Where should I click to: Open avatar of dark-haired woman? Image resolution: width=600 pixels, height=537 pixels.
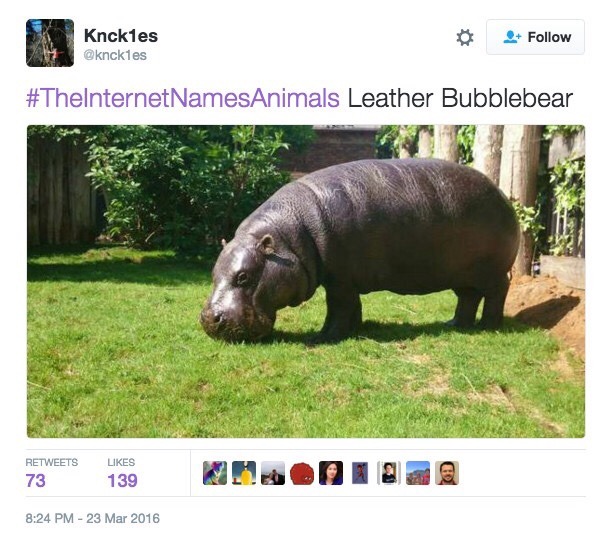[x=331, y=473]
